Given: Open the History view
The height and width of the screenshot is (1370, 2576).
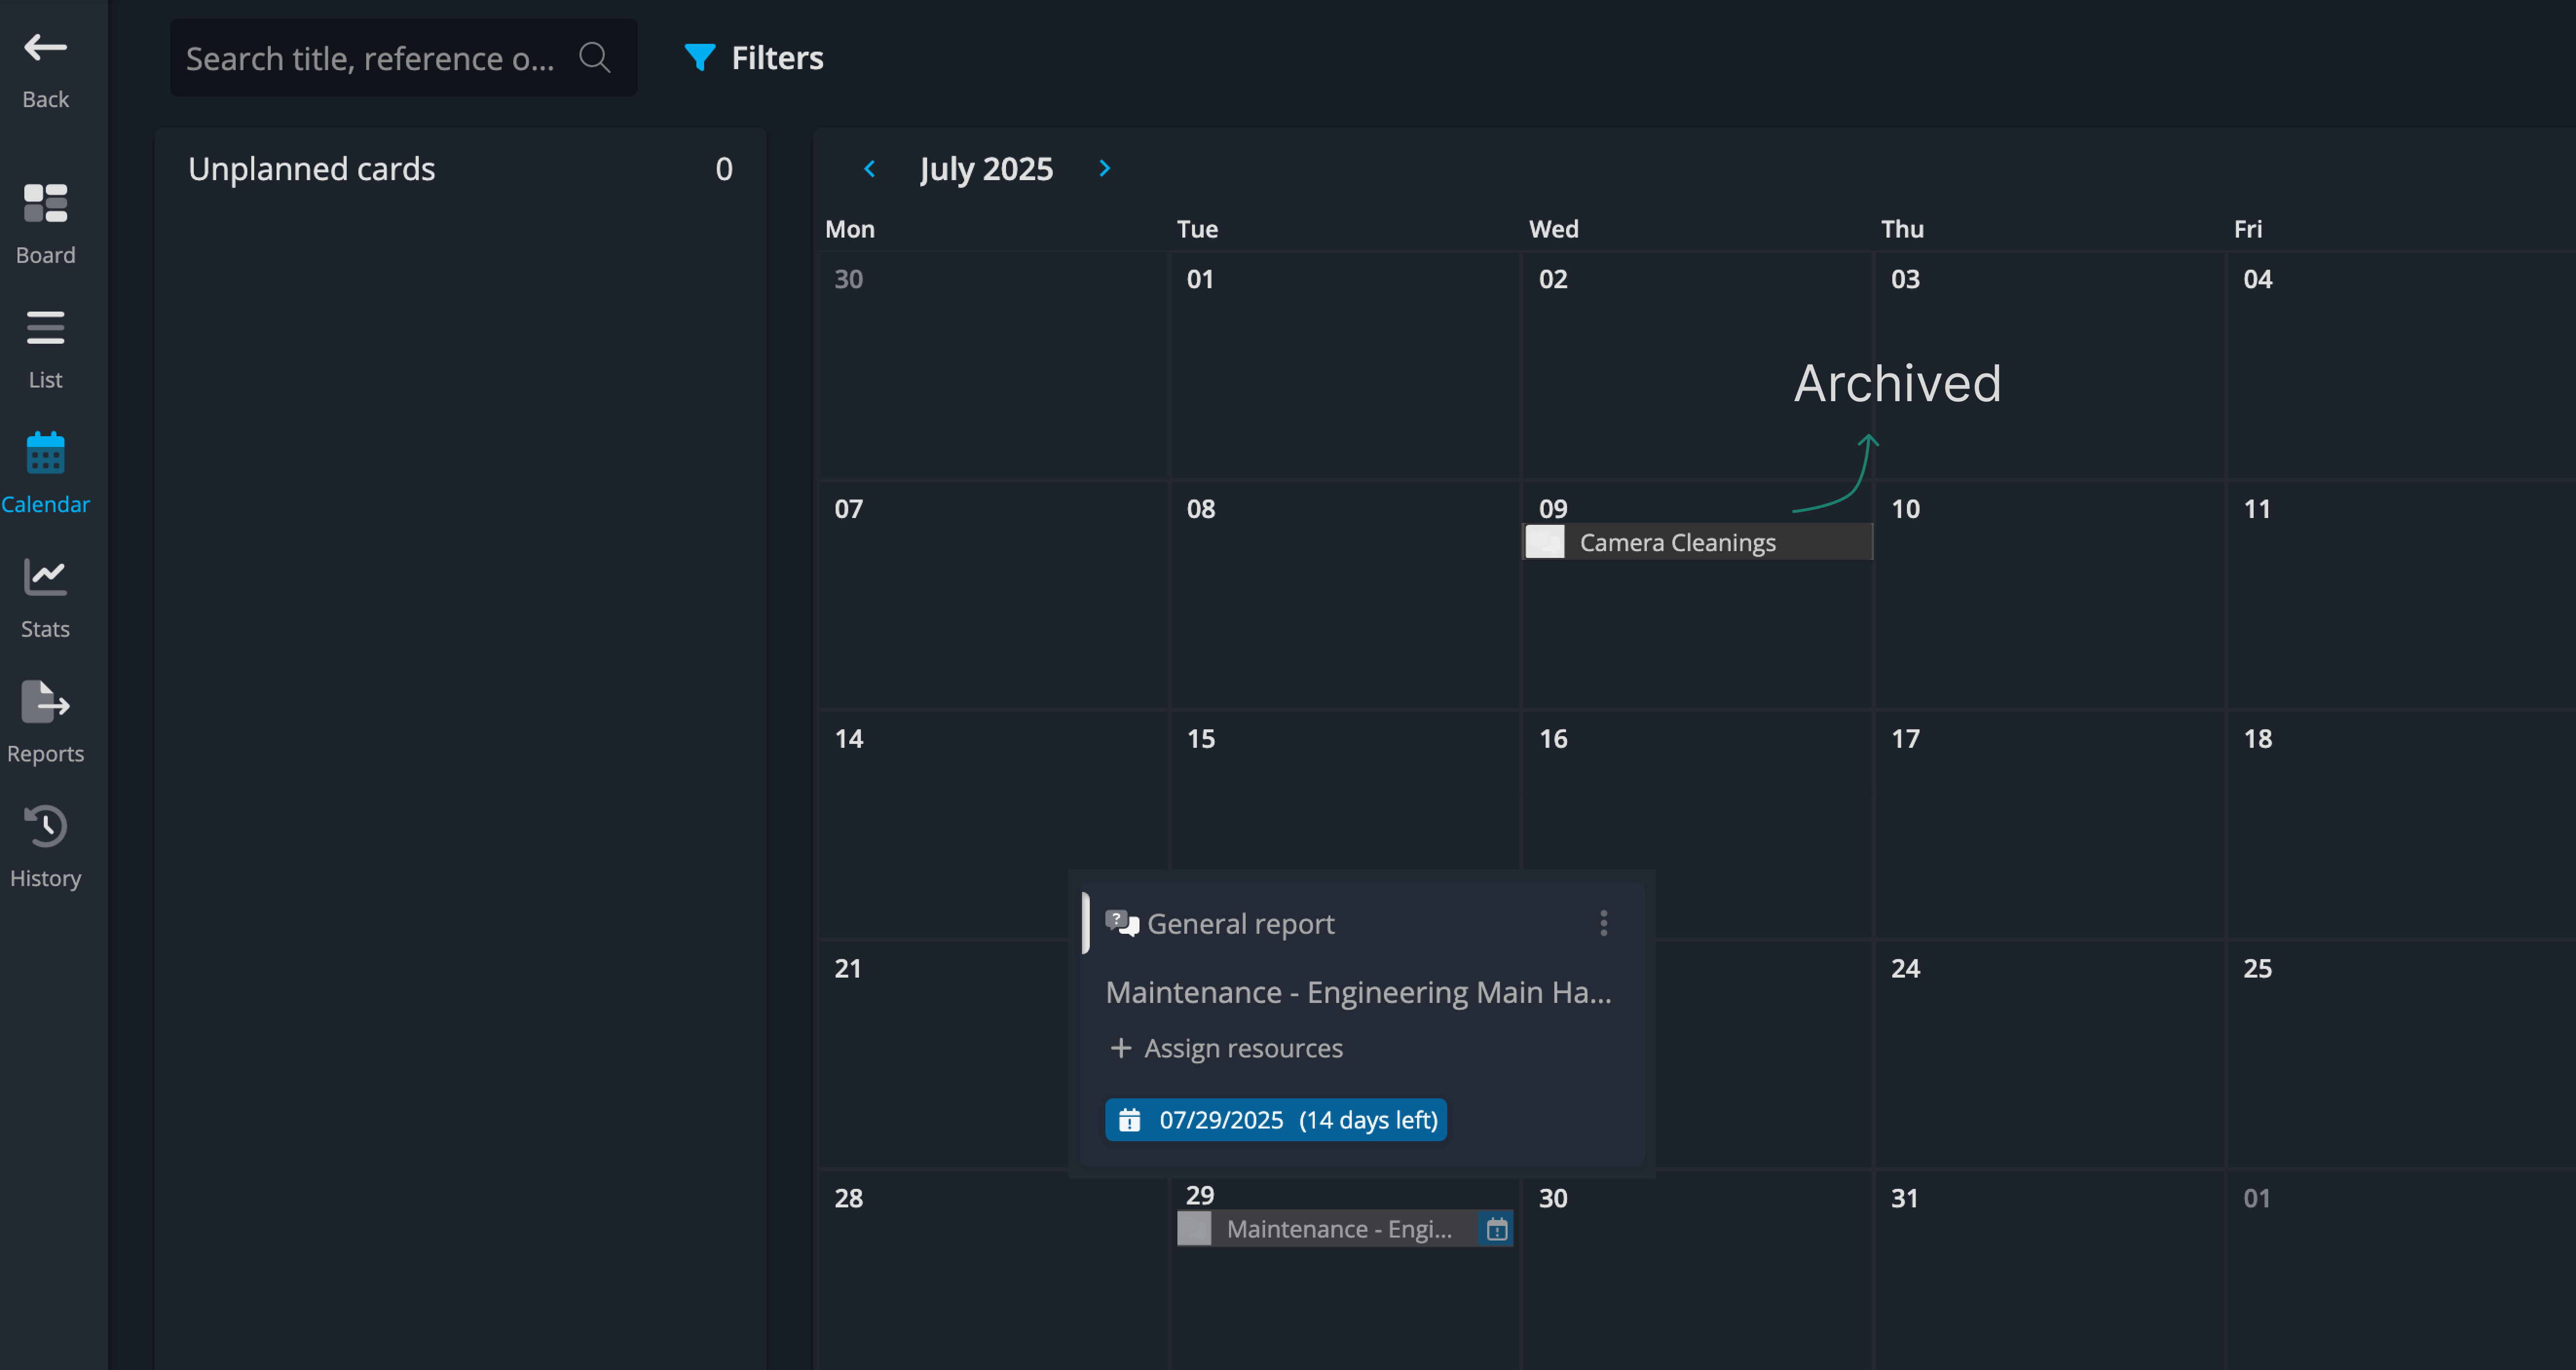Looking at the screenshot, I should 45,846.
